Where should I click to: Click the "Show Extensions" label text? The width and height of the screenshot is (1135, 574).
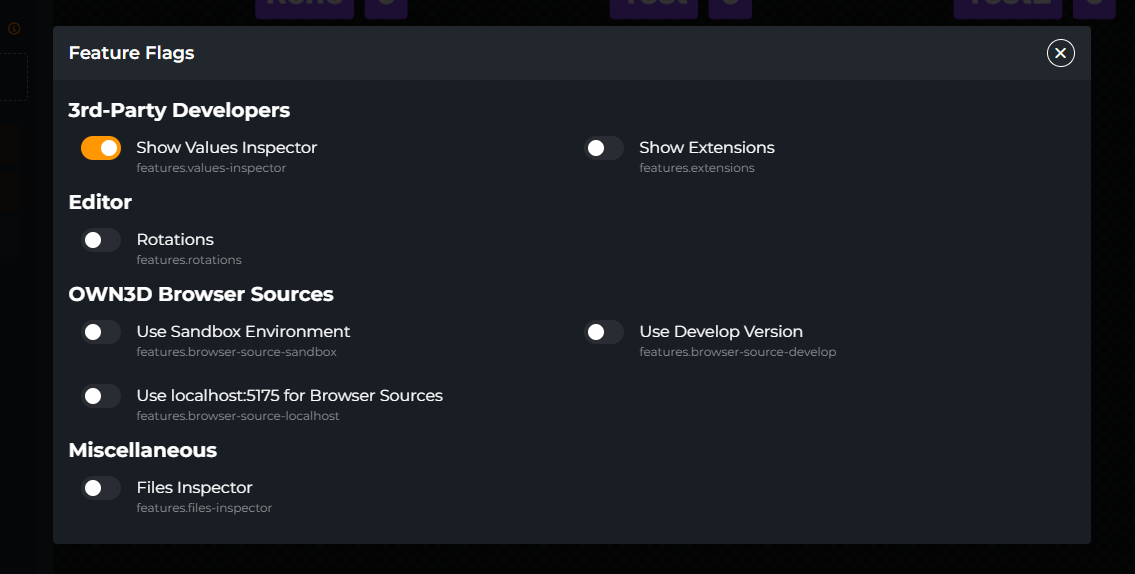[x=706, y=148]
